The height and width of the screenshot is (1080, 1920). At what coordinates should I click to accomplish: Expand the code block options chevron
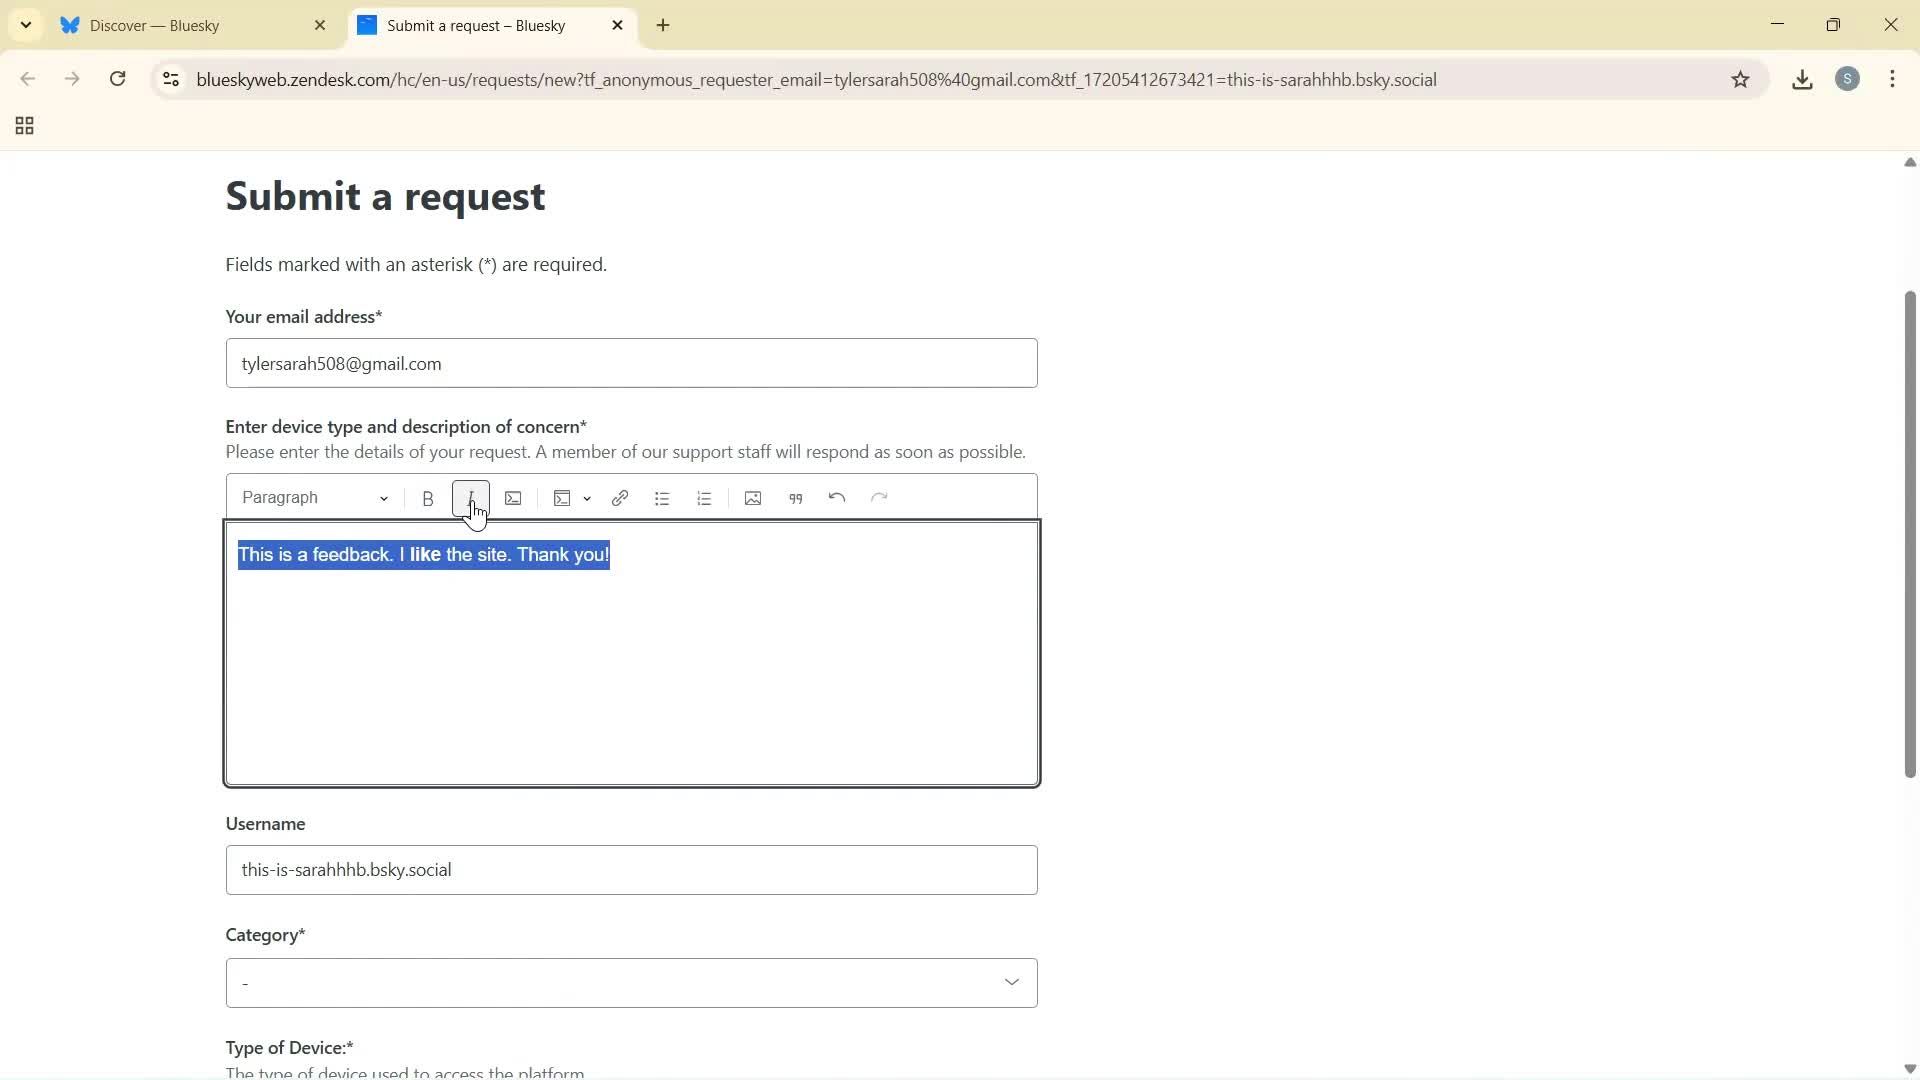[x=586, y=499]
